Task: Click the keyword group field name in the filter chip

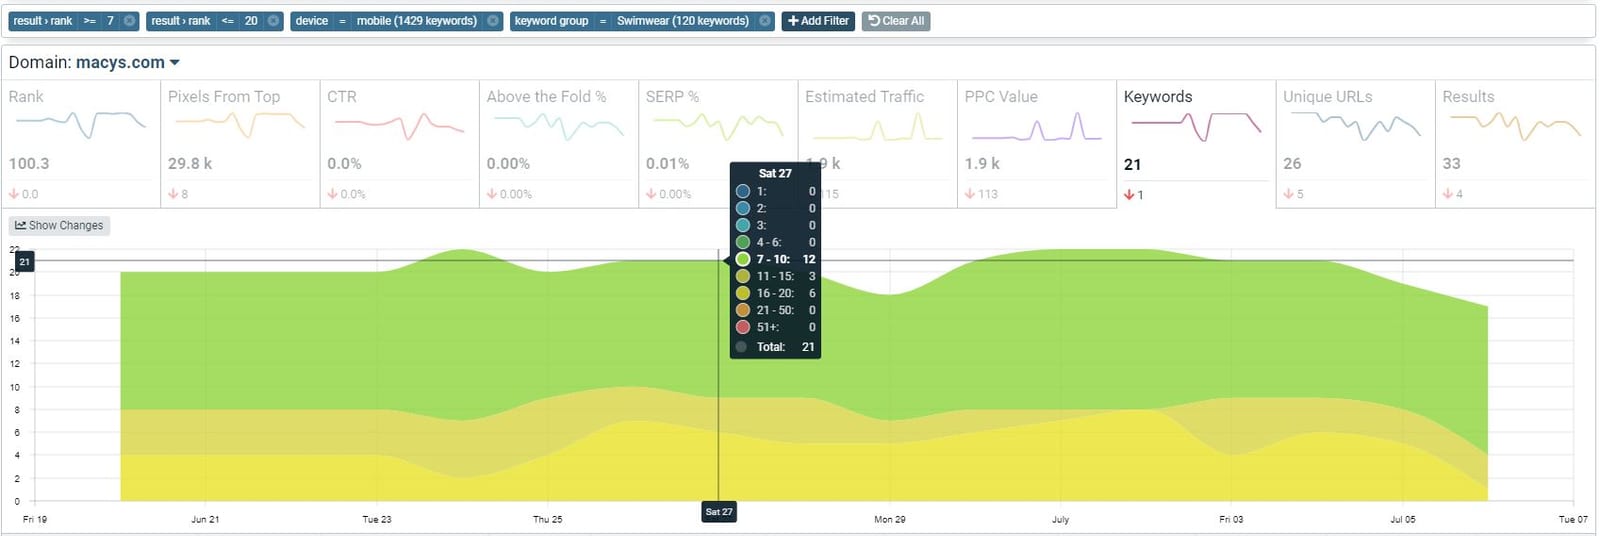Action: (x=551, y=21)
